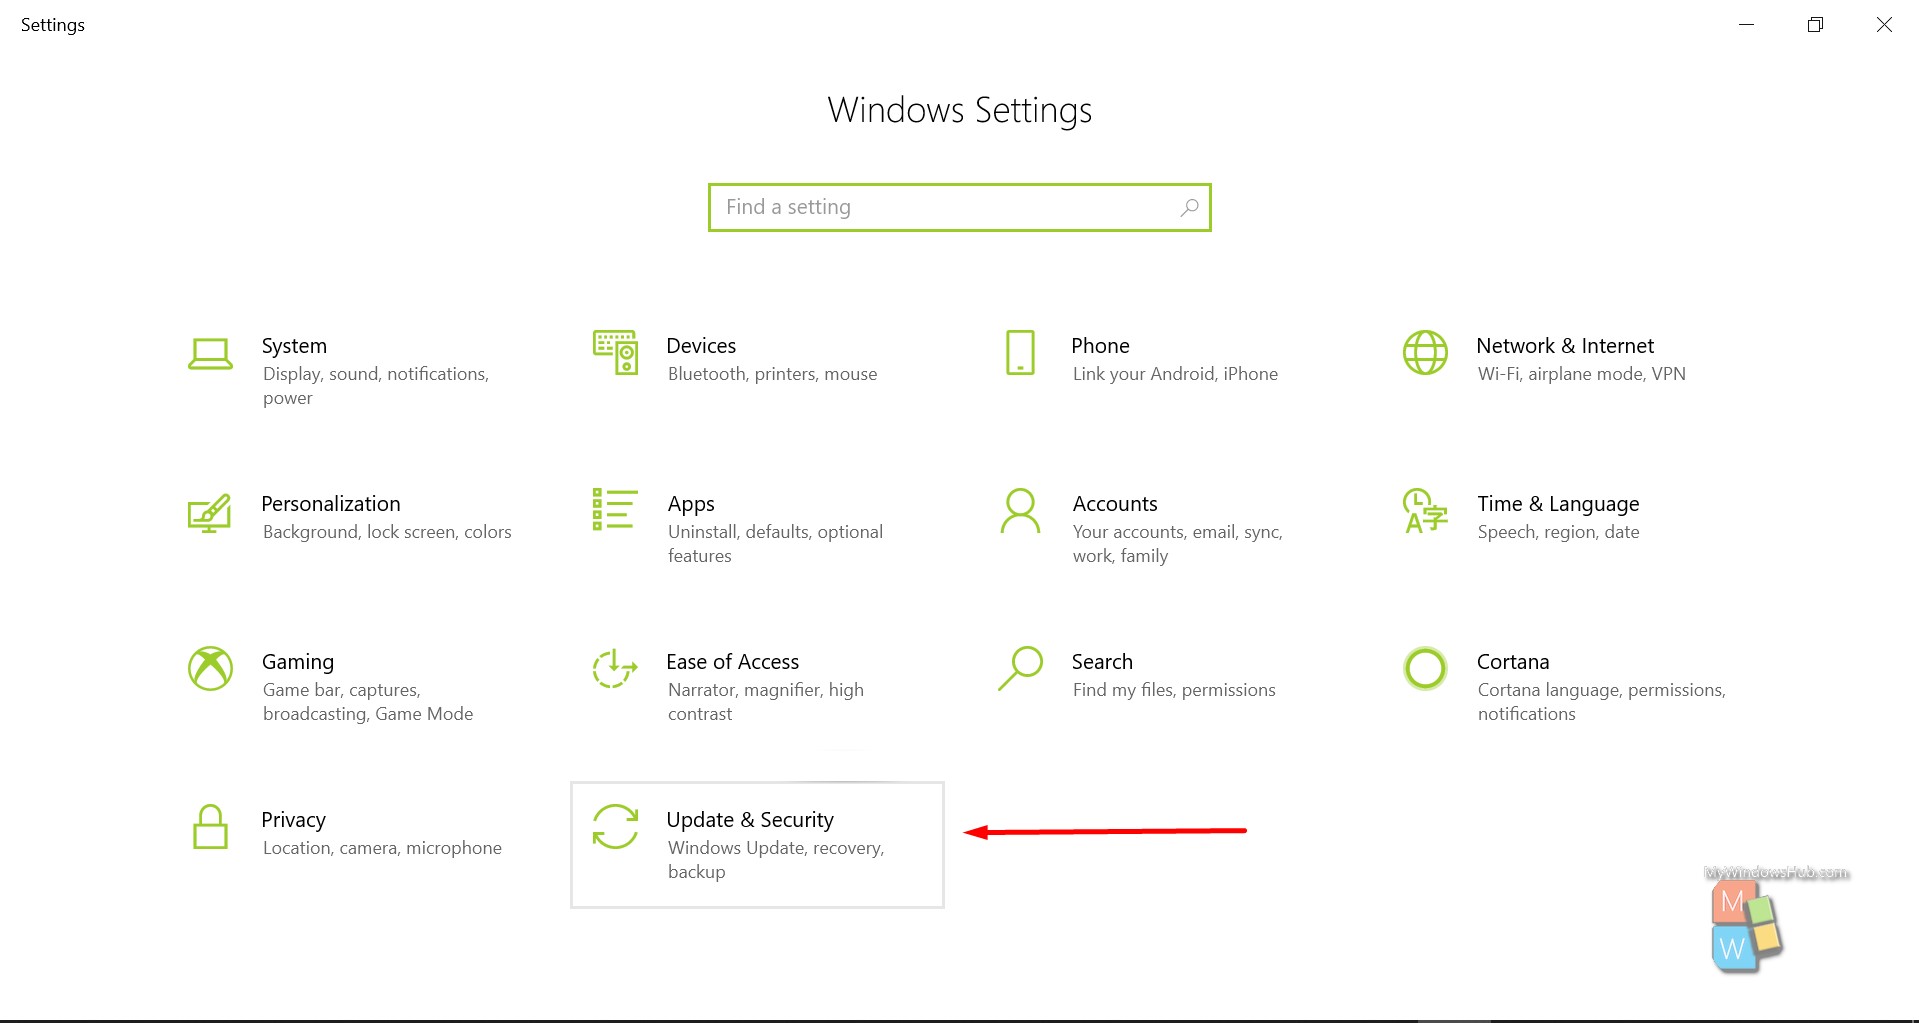Open System laptop icon
This screenshot has width=1919, height=1023.
[x=210, y=354]
